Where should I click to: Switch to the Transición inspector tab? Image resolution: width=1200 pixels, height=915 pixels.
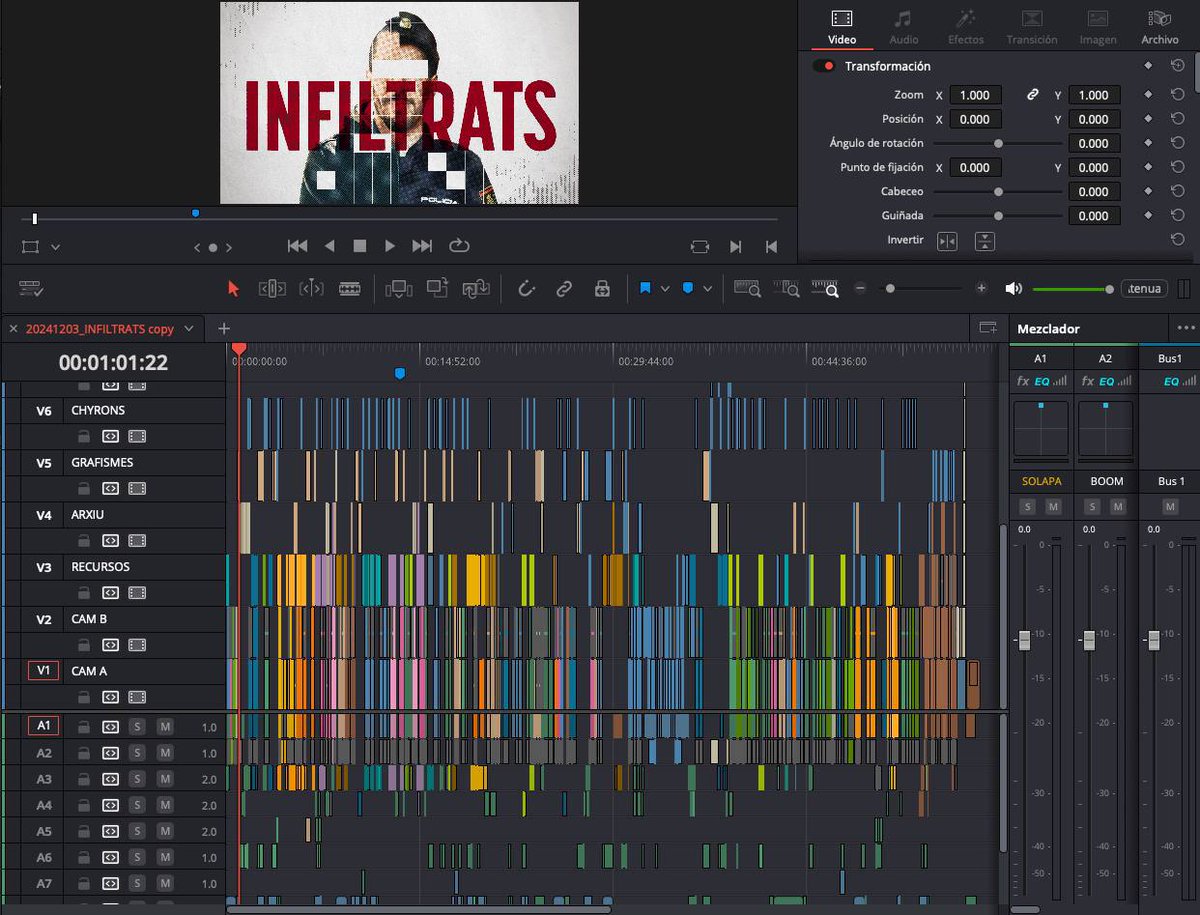(x=1032, y=27)
